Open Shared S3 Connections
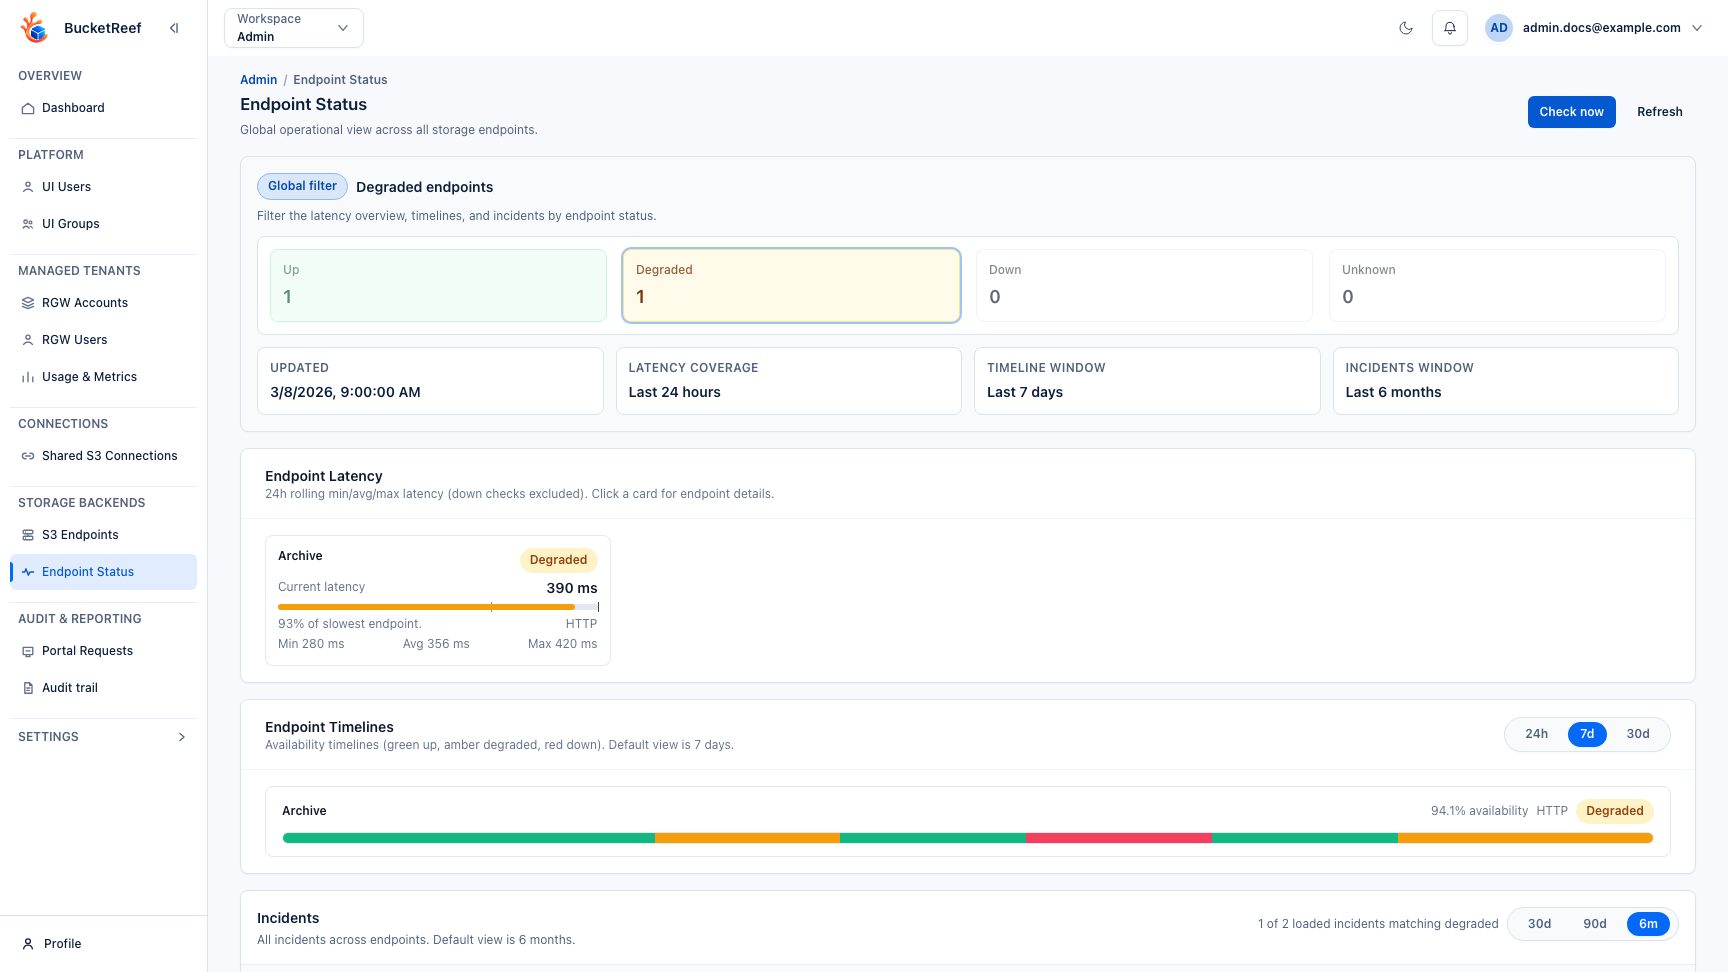Screen dimensions: 1728x972 (103, 456)
